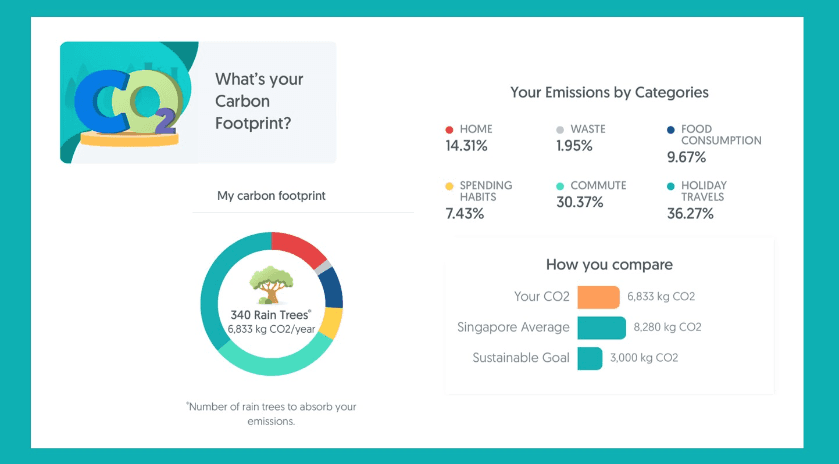
Task: Click the green COMMUTE legend dot
Action: click(560, 186)
